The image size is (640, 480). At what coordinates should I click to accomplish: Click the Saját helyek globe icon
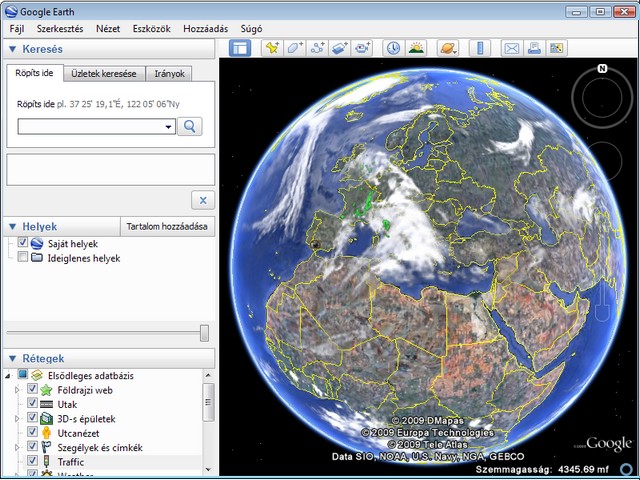[x=37, y=244]
